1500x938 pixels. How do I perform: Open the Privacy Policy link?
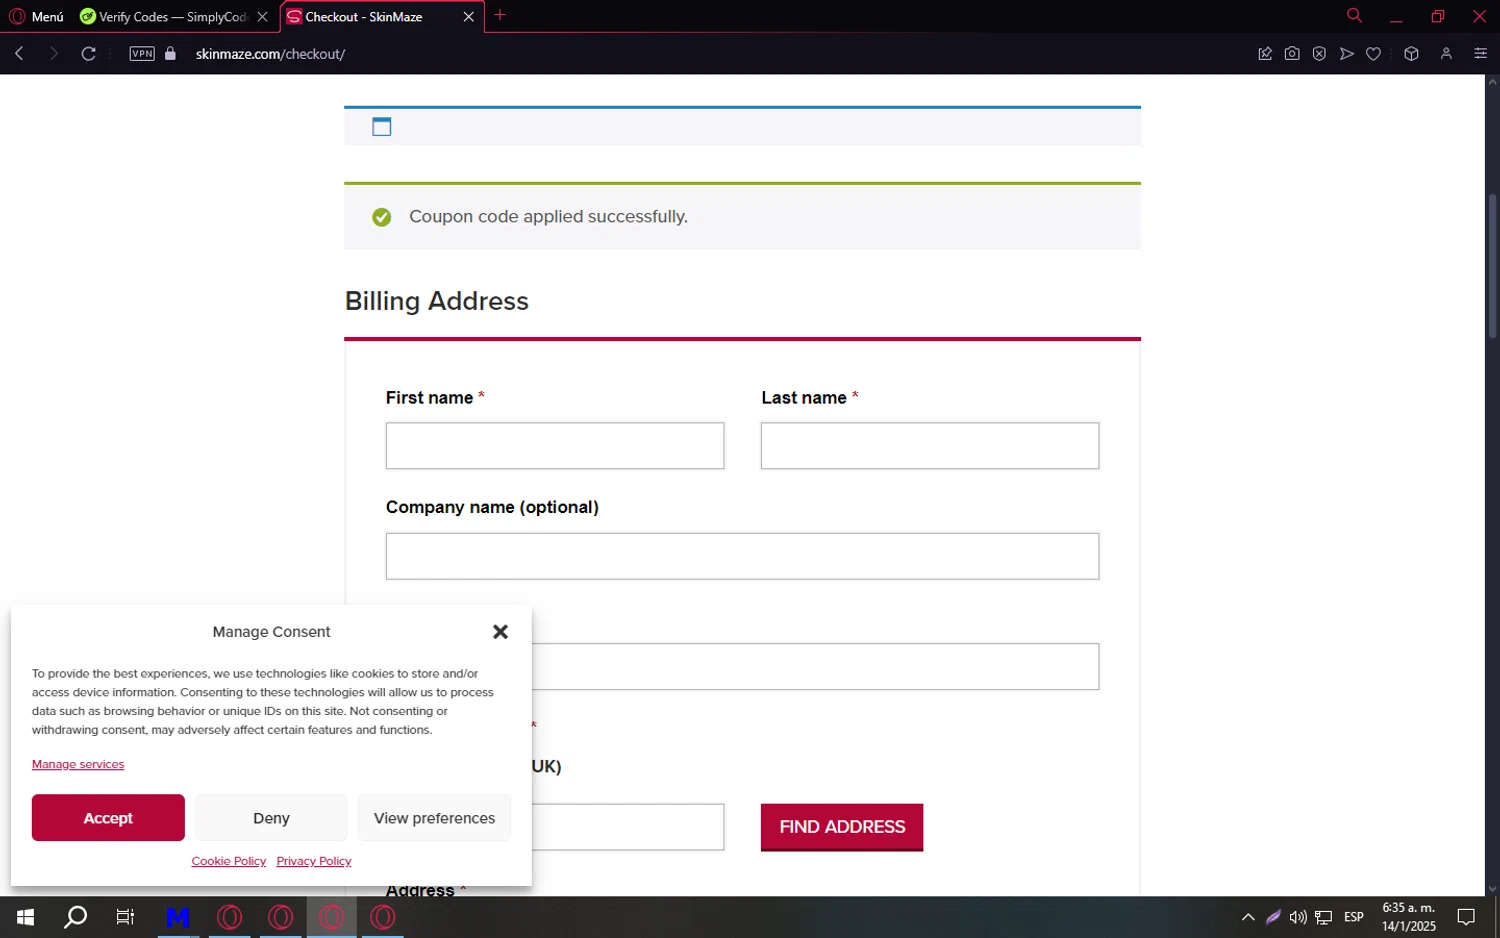(x=314, y=861)
